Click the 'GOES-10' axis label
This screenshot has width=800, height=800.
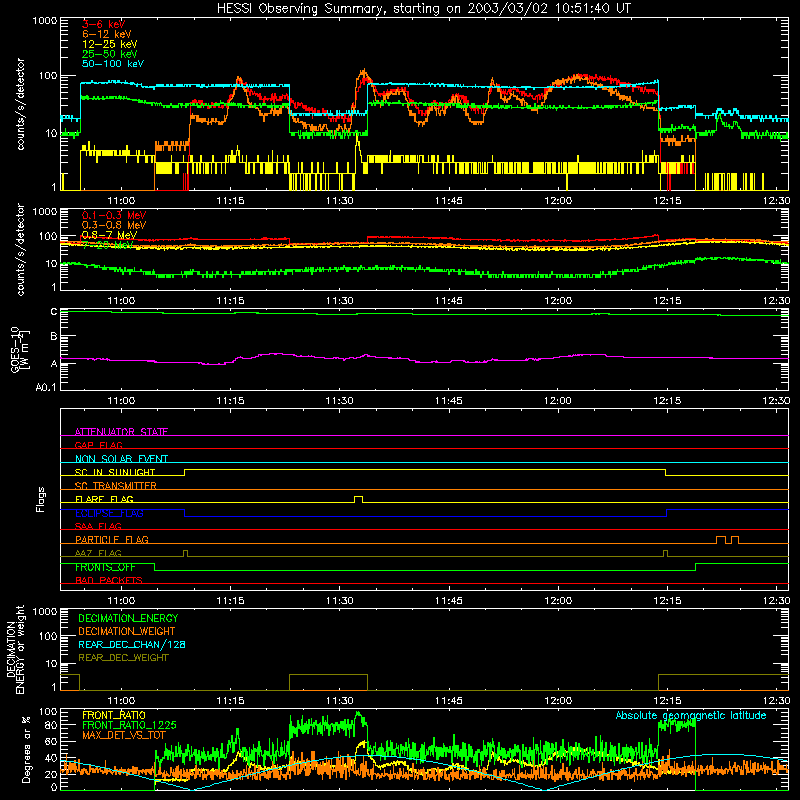[15, 349]
